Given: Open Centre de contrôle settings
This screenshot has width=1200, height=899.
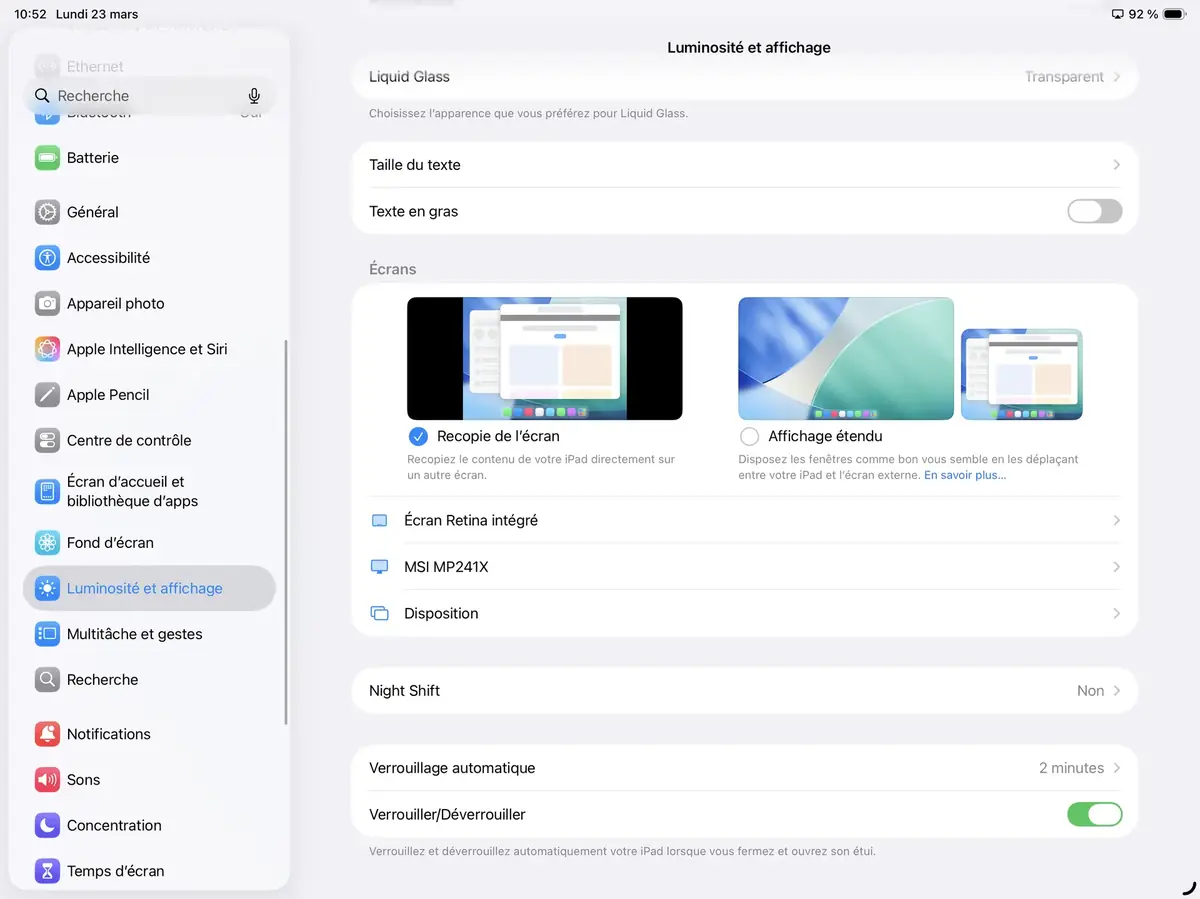Looking at the screenshot, I should pos(132,440).
